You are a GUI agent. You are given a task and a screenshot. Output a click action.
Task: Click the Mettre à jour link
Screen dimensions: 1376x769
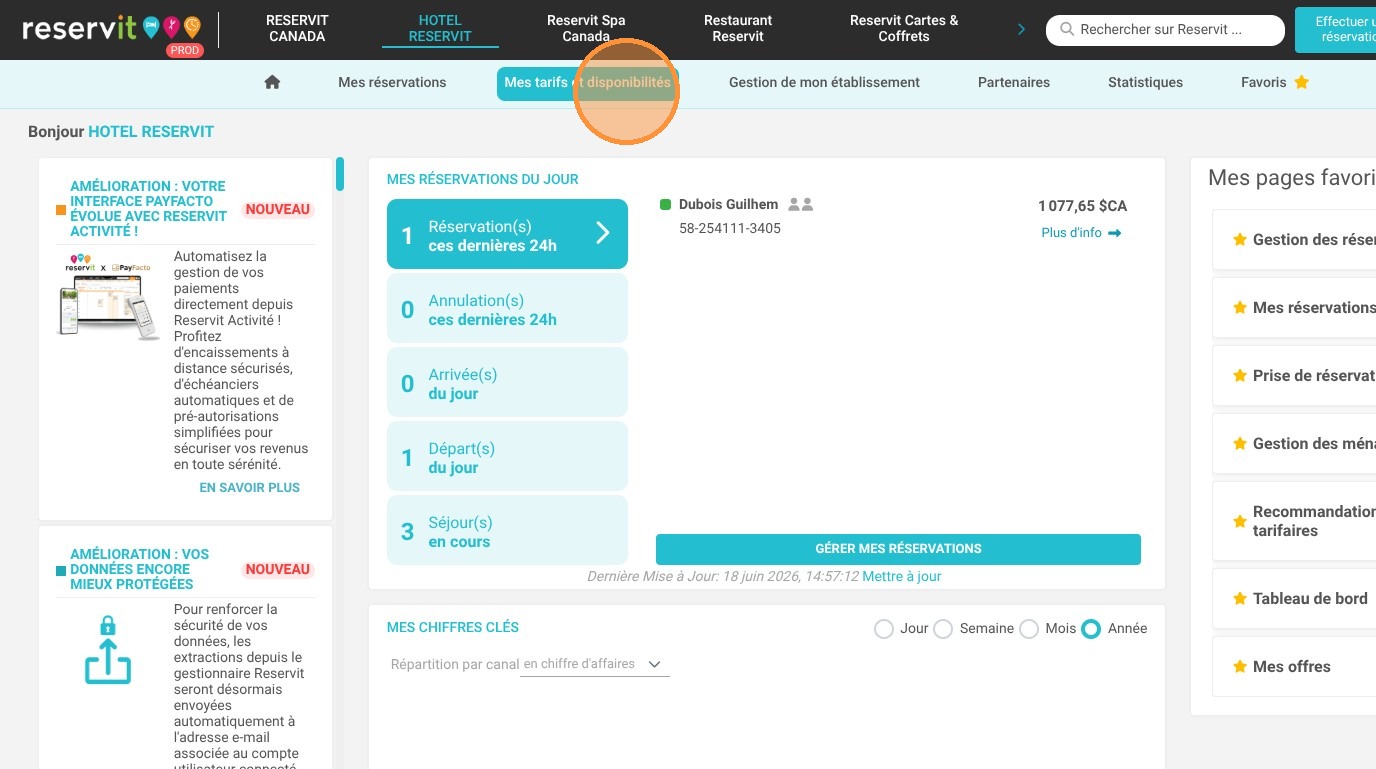902,577
